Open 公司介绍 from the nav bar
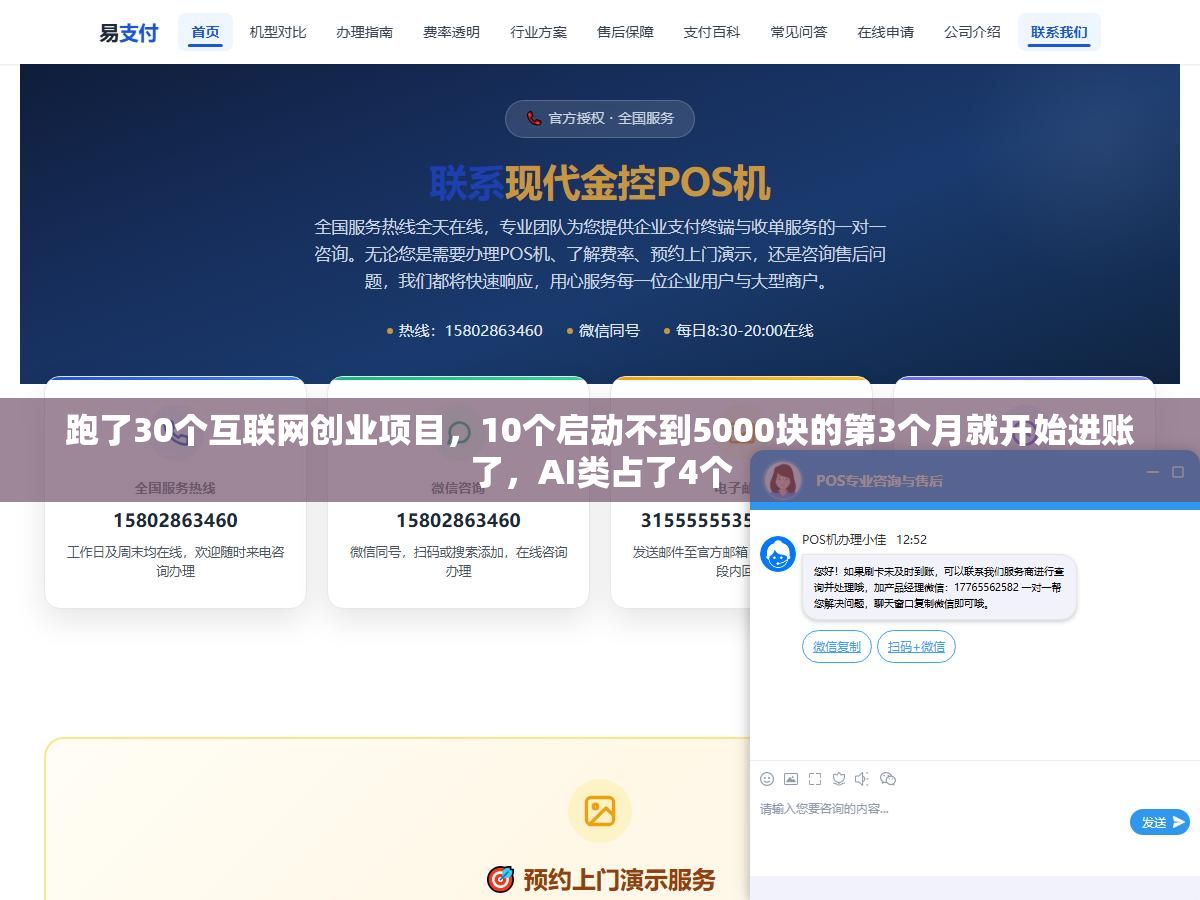Screen dimensions: 1200x900 (x=972, y=32)
